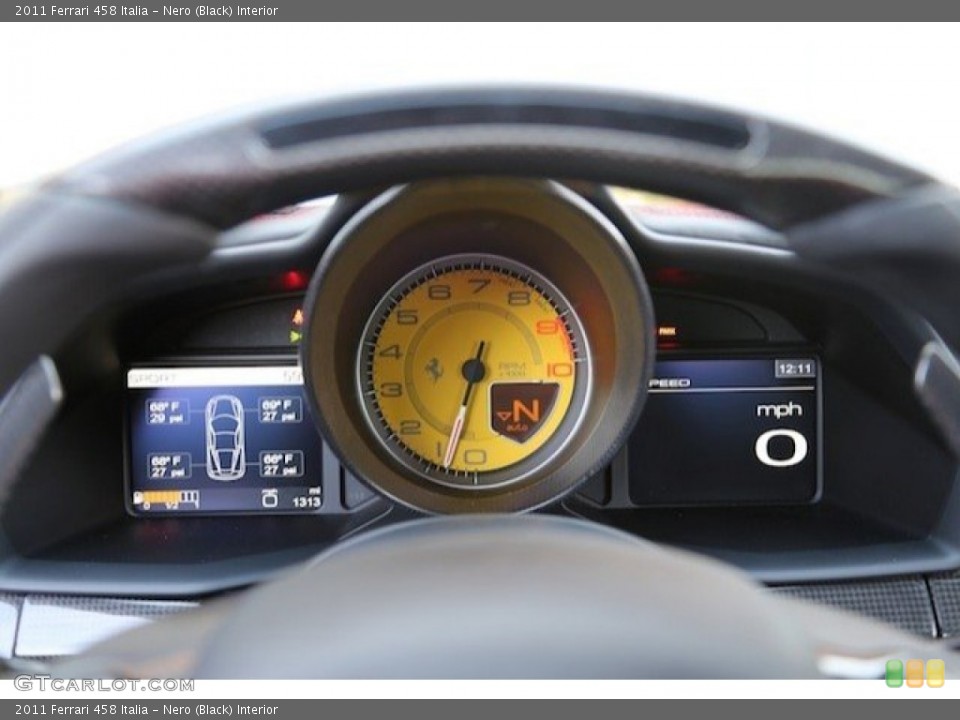Click the rear-left tire reading 68°F 27 psi

[x=169, y=466]
